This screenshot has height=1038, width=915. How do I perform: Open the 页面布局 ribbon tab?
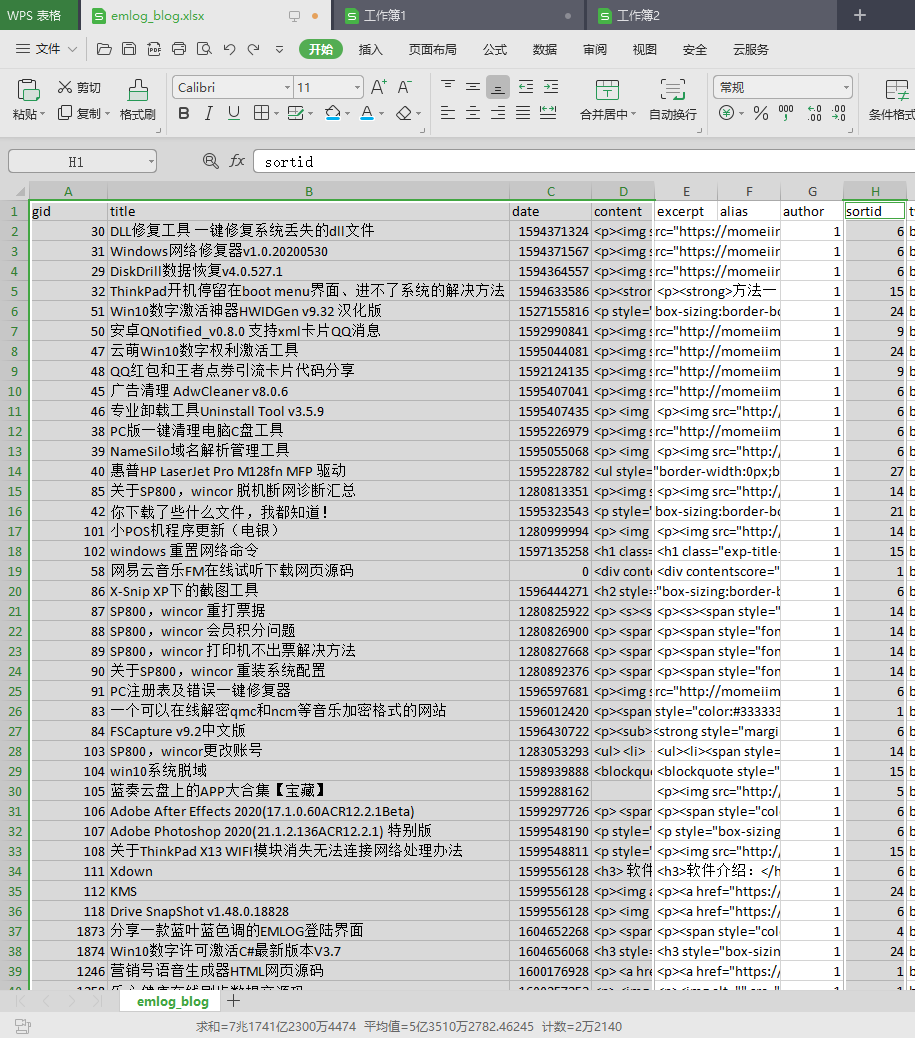tap(432, 50)
